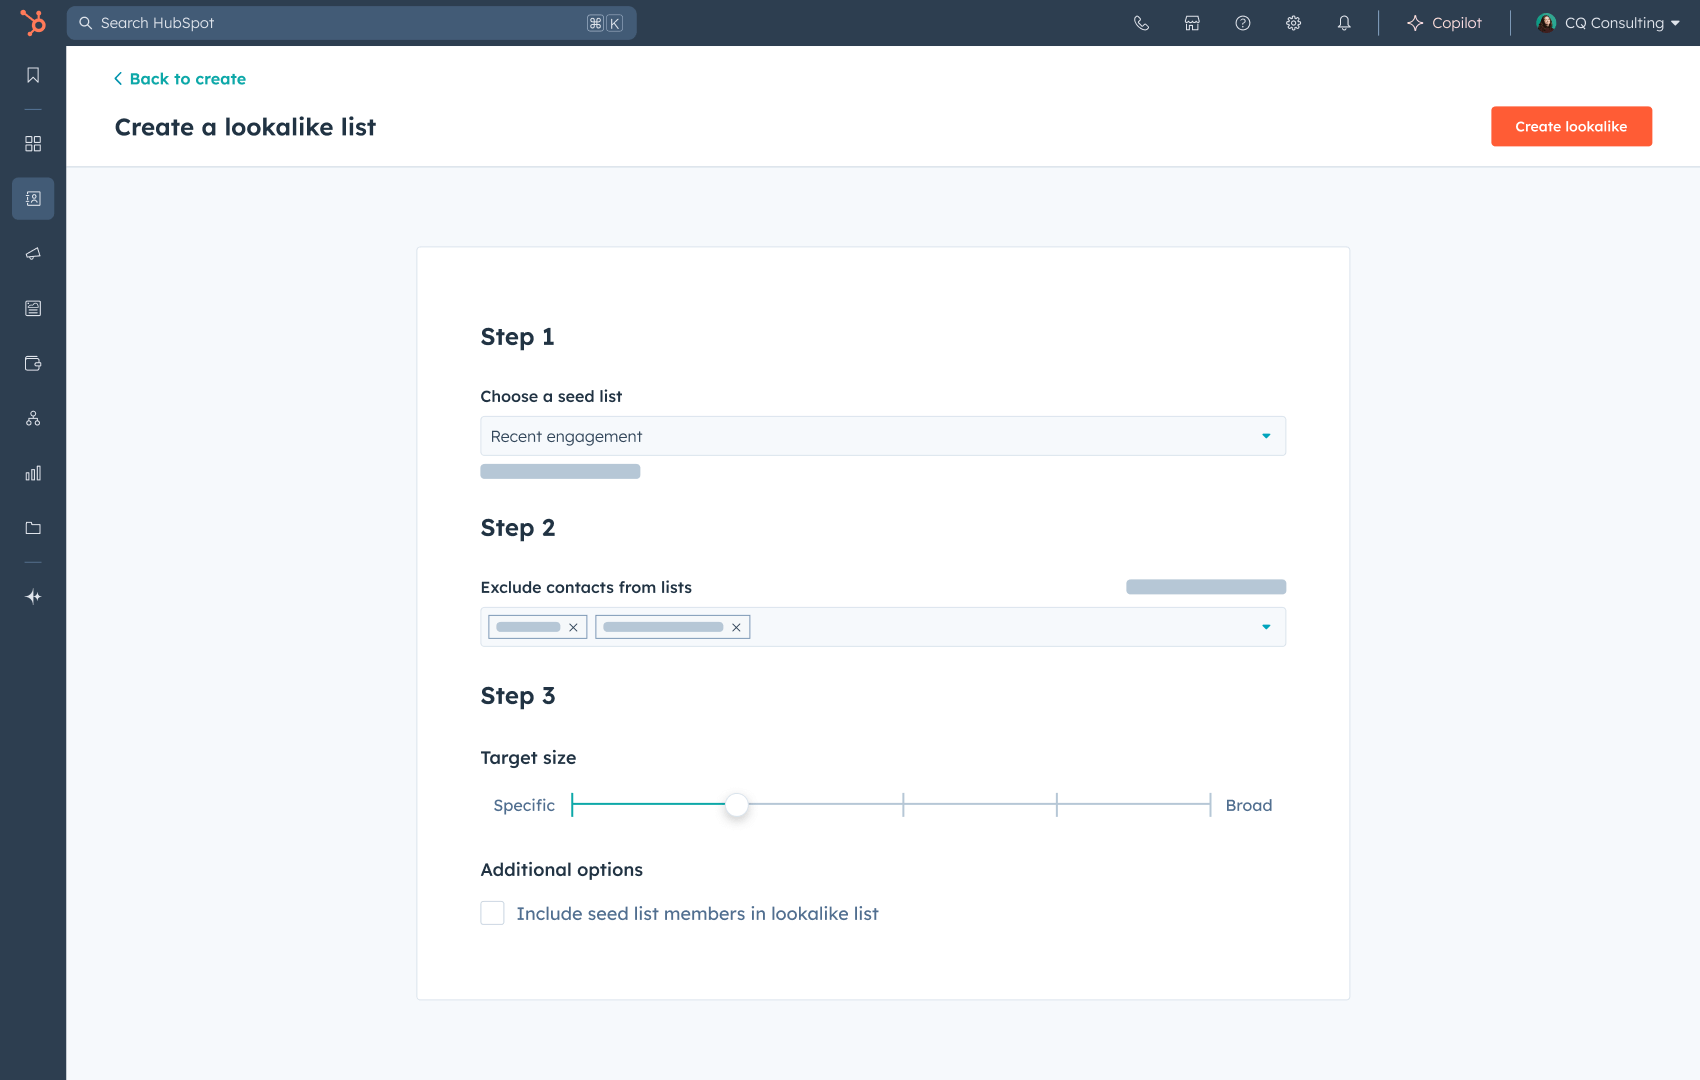Open the CRM contacts sidebar icon
The image size is (1700, 1080).
(33, 198)
